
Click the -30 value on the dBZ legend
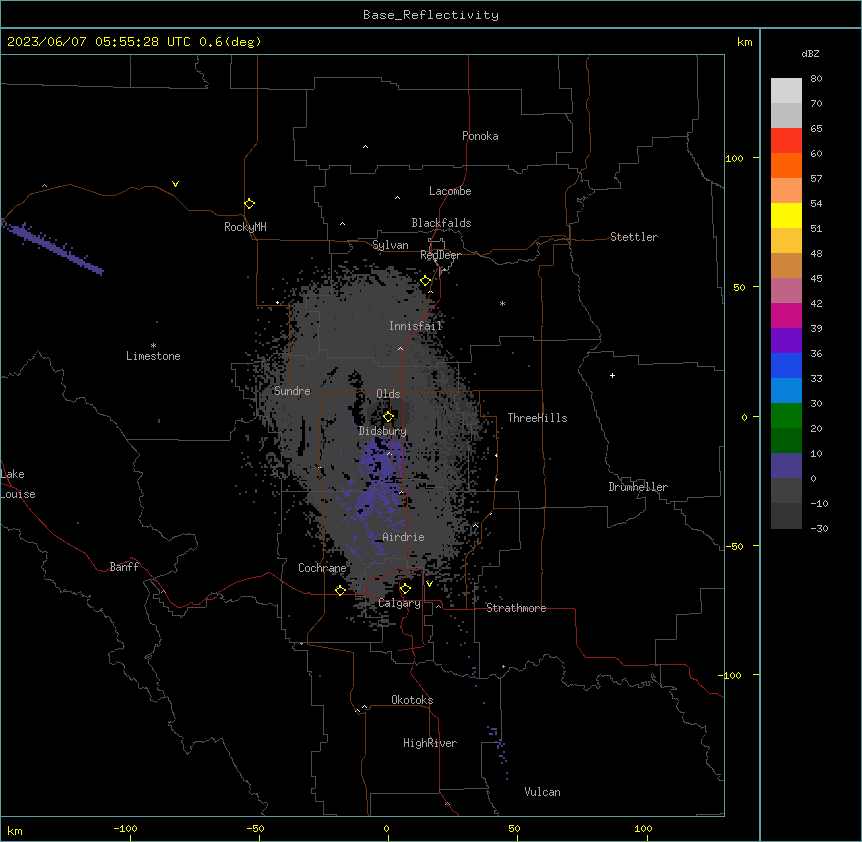pyautogui.click(x=819, y=528)
